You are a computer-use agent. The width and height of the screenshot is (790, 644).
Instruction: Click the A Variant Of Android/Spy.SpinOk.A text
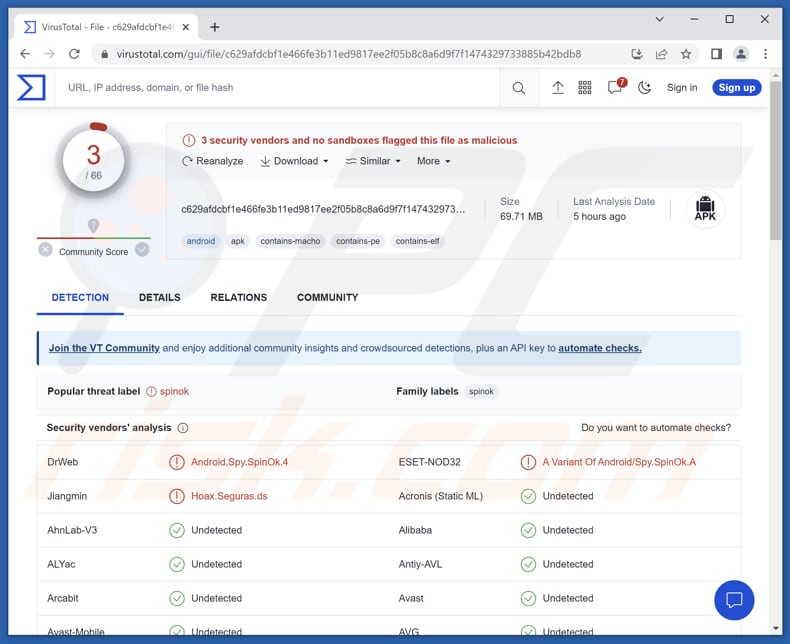tap(619, 462)
